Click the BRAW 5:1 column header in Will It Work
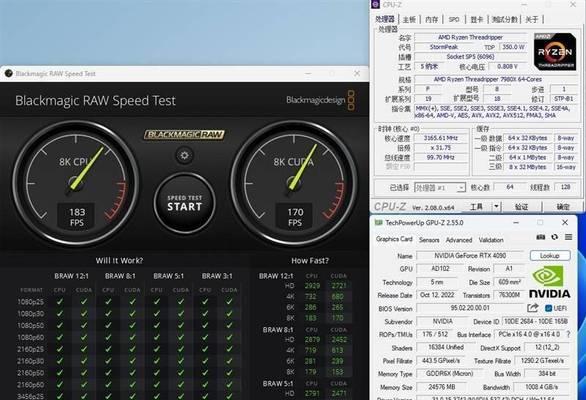This screenshot has height=400, width=586. click(169, 276)
